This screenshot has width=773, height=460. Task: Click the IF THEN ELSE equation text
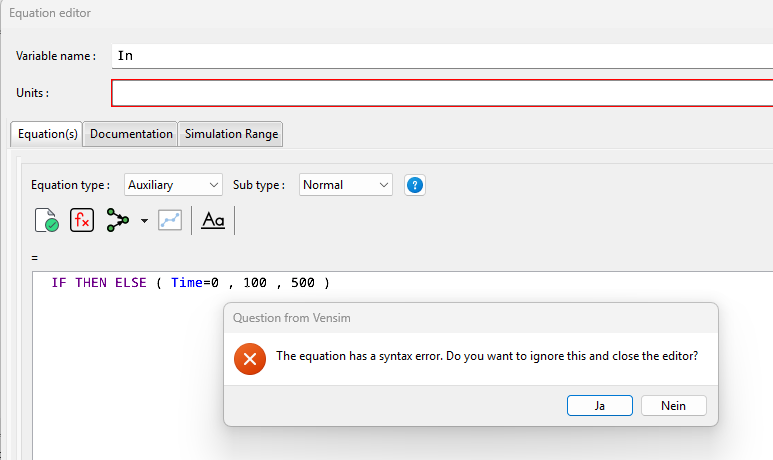191,283
